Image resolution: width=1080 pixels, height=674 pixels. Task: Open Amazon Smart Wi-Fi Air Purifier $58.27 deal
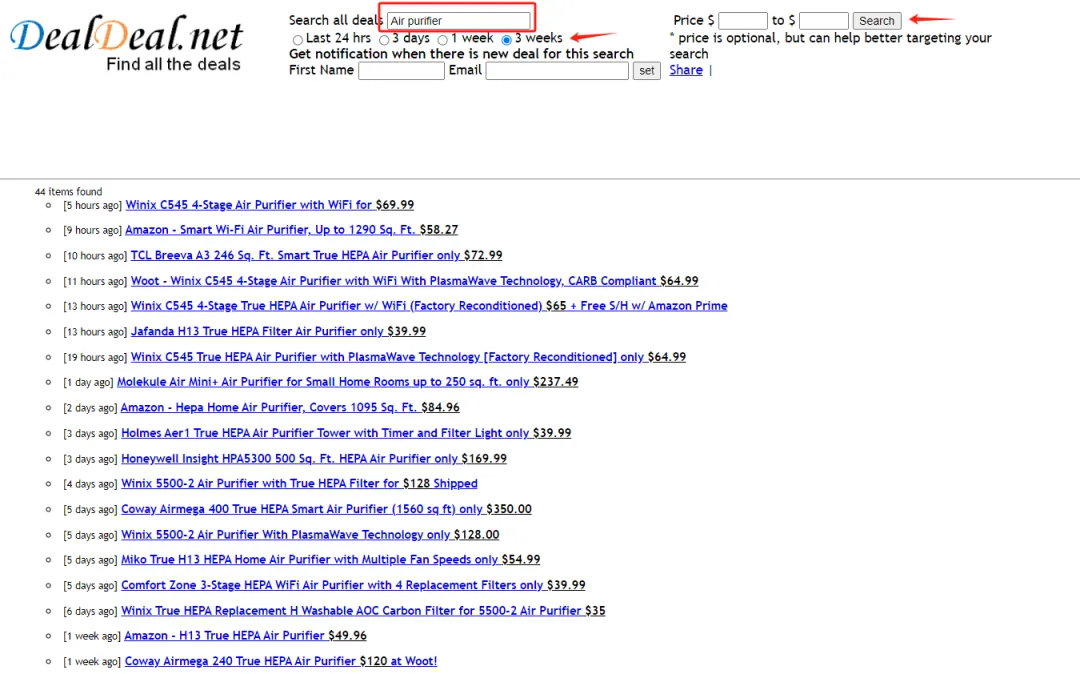pos(291,230)
